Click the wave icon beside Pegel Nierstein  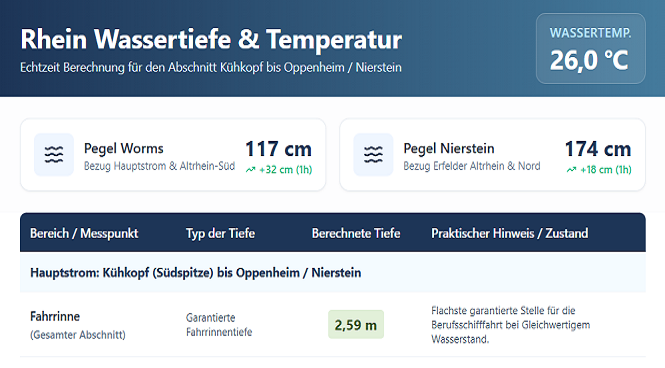pos(373,155)
